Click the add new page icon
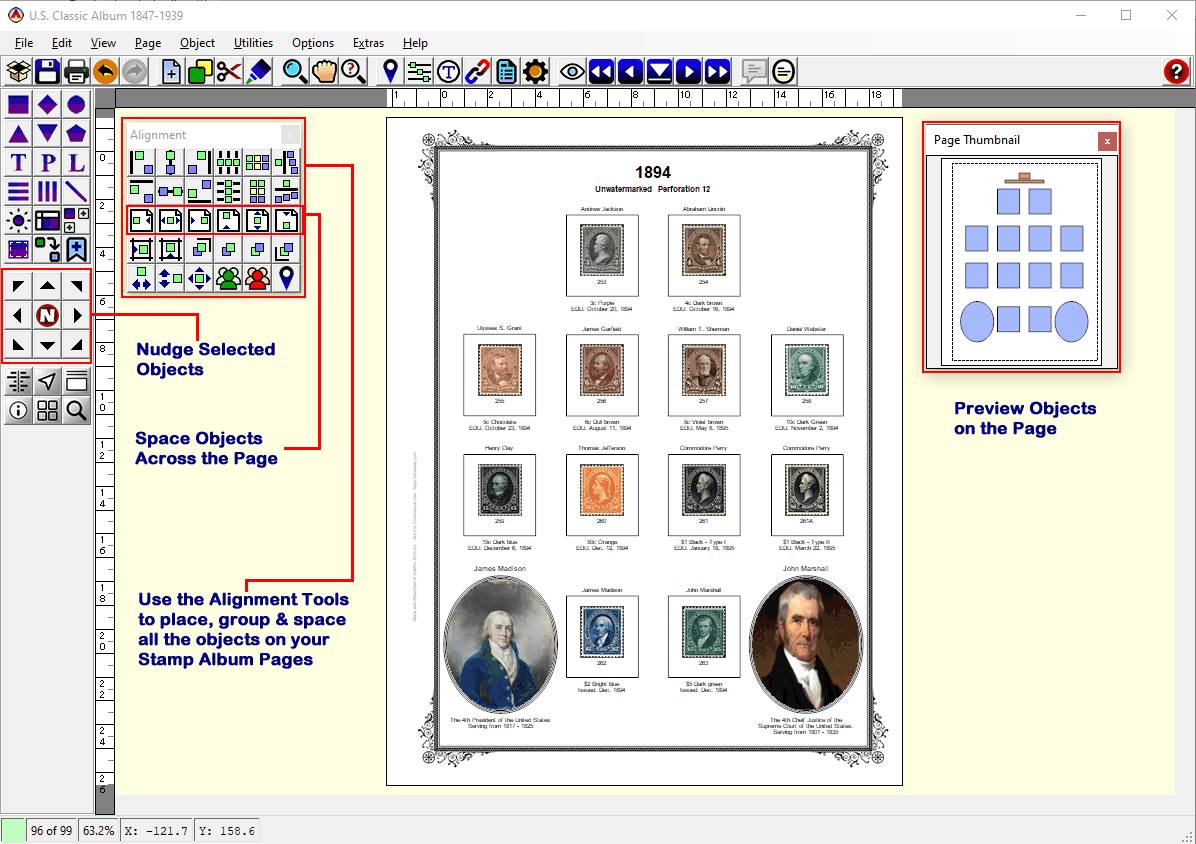This screenshot has width=1196, height=844. [171, 72]
